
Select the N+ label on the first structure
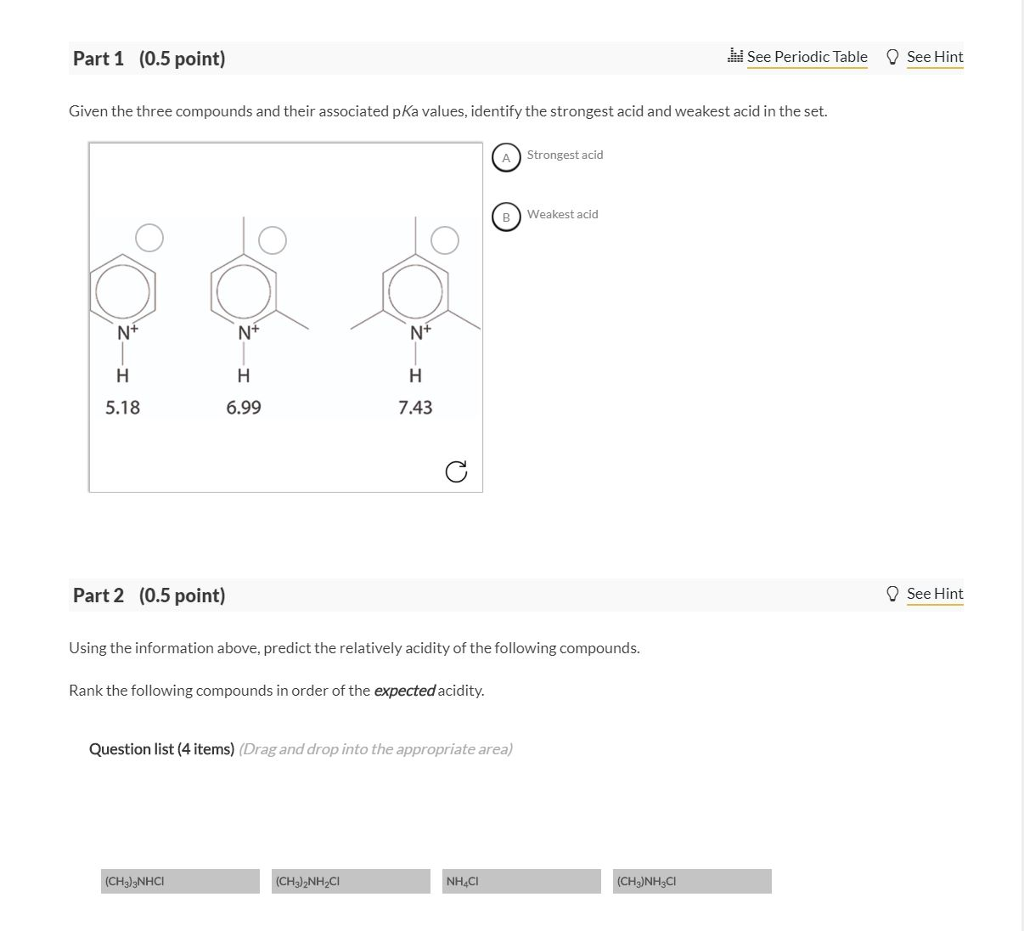pyautogui.click(x=122, y=331)
